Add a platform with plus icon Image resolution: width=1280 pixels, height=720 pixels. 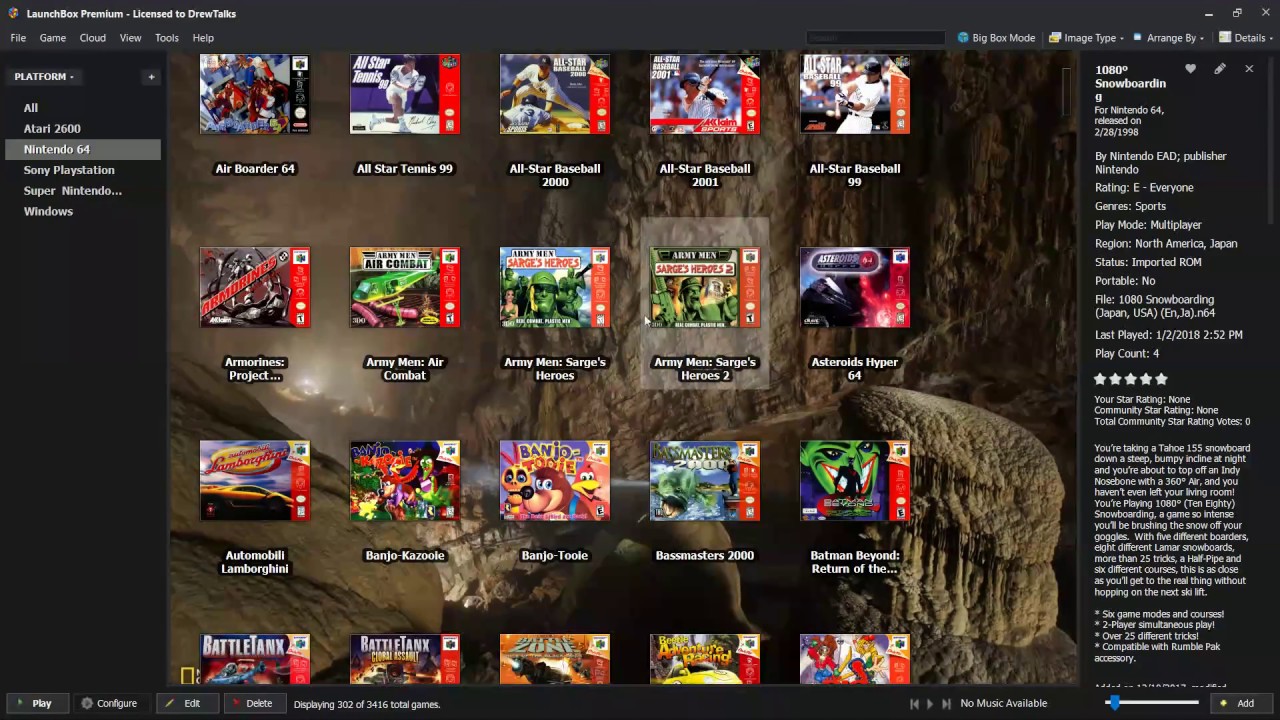tap(152, 77)
